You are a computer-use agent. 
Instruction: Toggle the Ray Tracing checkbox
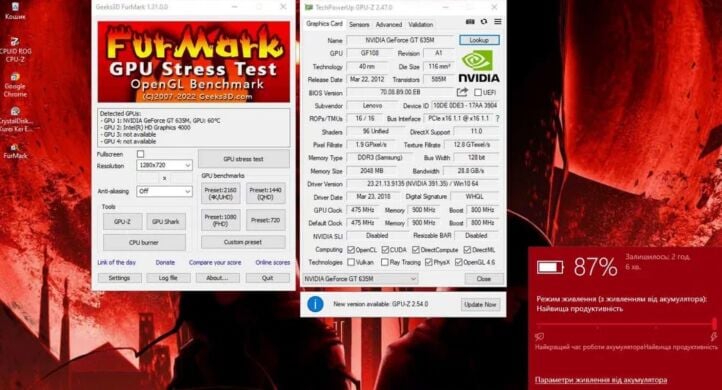point(385,262)
